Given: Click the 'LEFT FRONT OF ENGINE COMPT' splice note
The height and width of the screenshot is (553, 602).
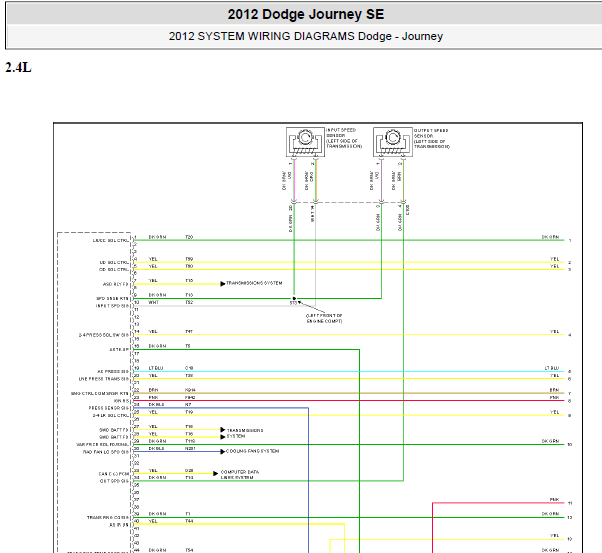Looking at the screenshot, I should [324, 318].
